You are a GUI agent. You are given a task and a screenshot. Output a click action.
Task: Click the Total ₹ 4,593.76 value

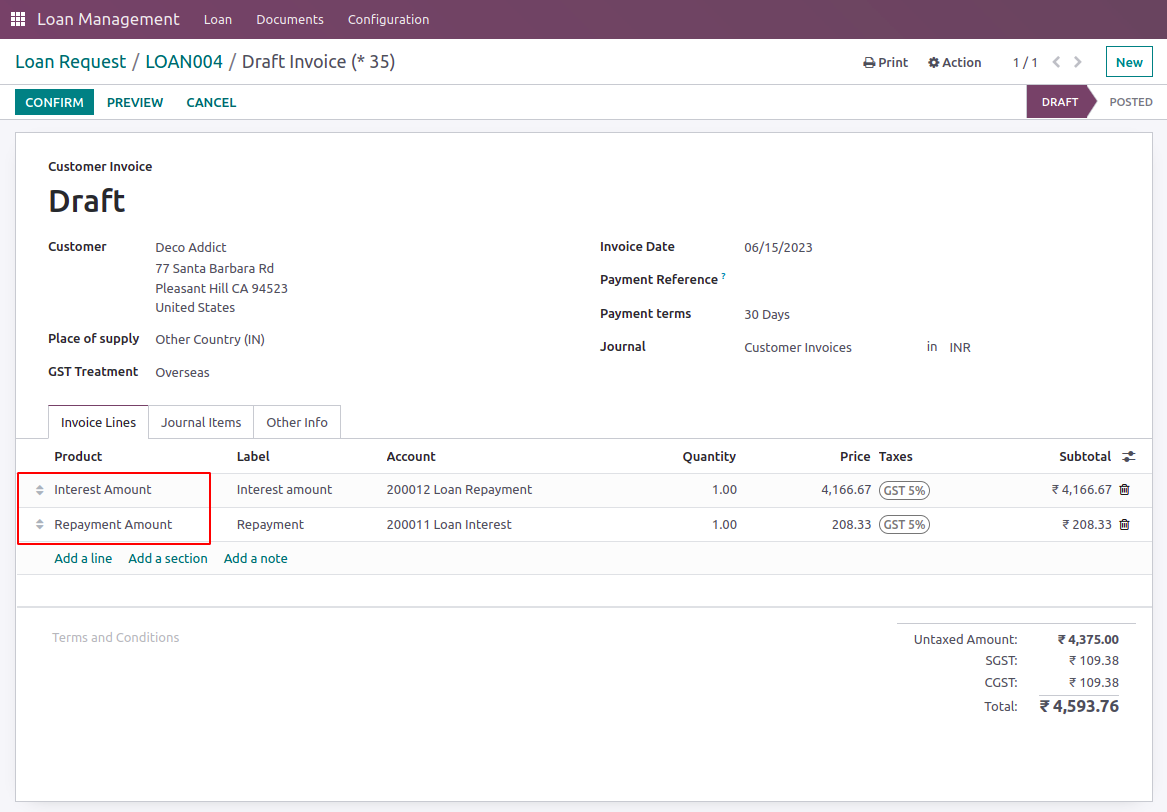point(1079,706)
